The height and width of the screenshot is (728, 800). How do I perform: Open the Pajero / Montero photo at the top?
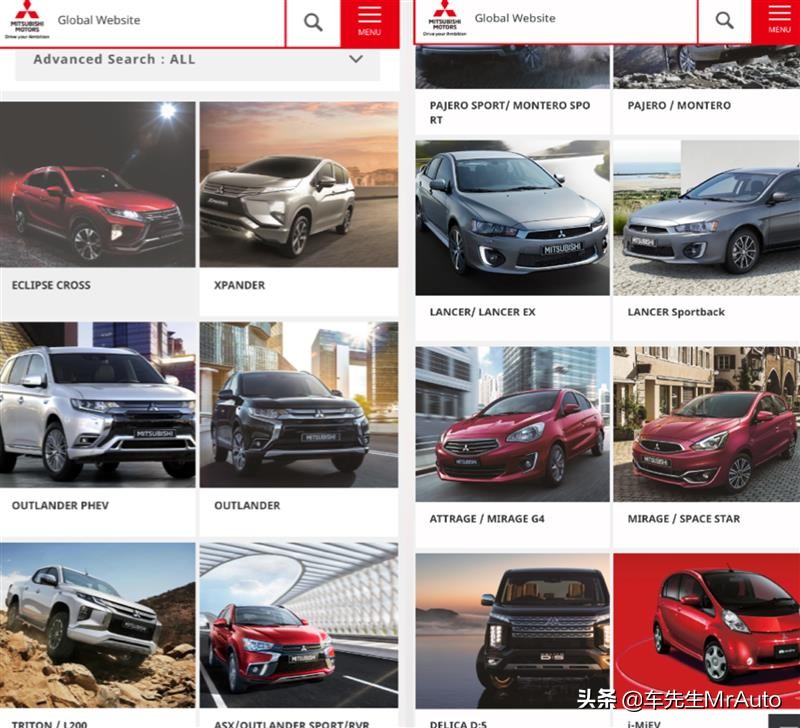click(x=707, y=66)
